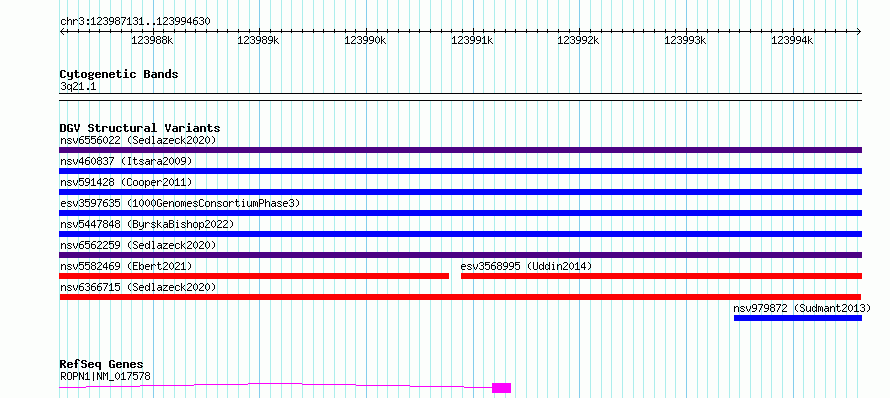Click the nsv6556022 (Sedlazeck2020) label
890x398 pixels.
pos(138,140)
